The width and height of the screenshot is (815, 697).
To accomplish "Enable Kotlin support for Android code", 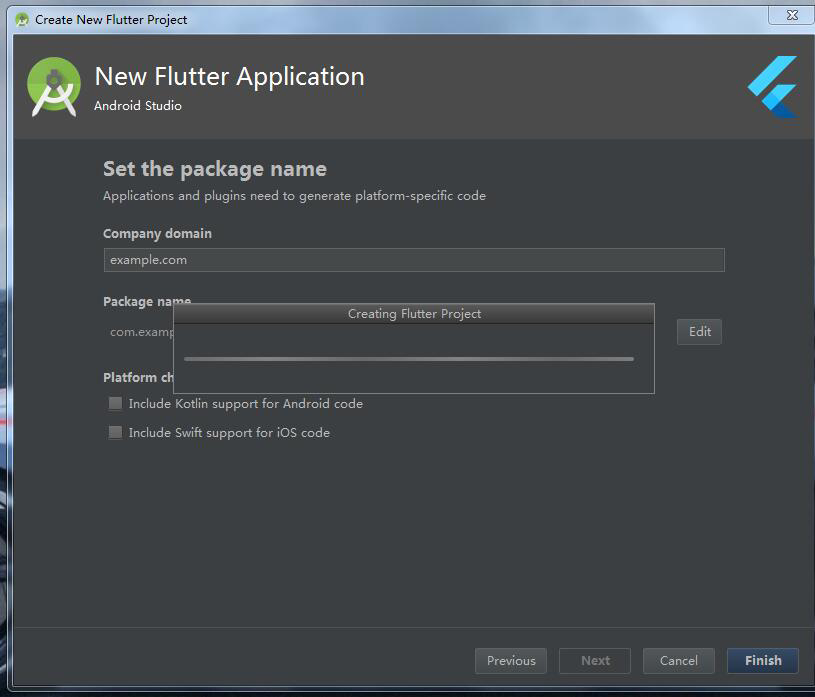I will [x=115, y=403].
